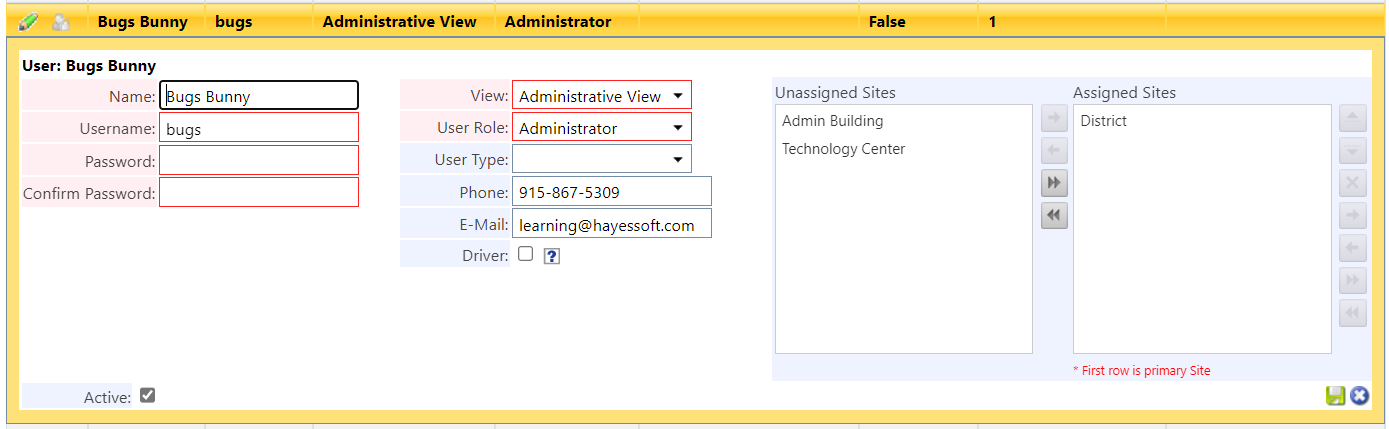The width and height of the screenshot is (1389, 429).
Task: Click the Administrator cell in header row
Action: pos(558,21)
